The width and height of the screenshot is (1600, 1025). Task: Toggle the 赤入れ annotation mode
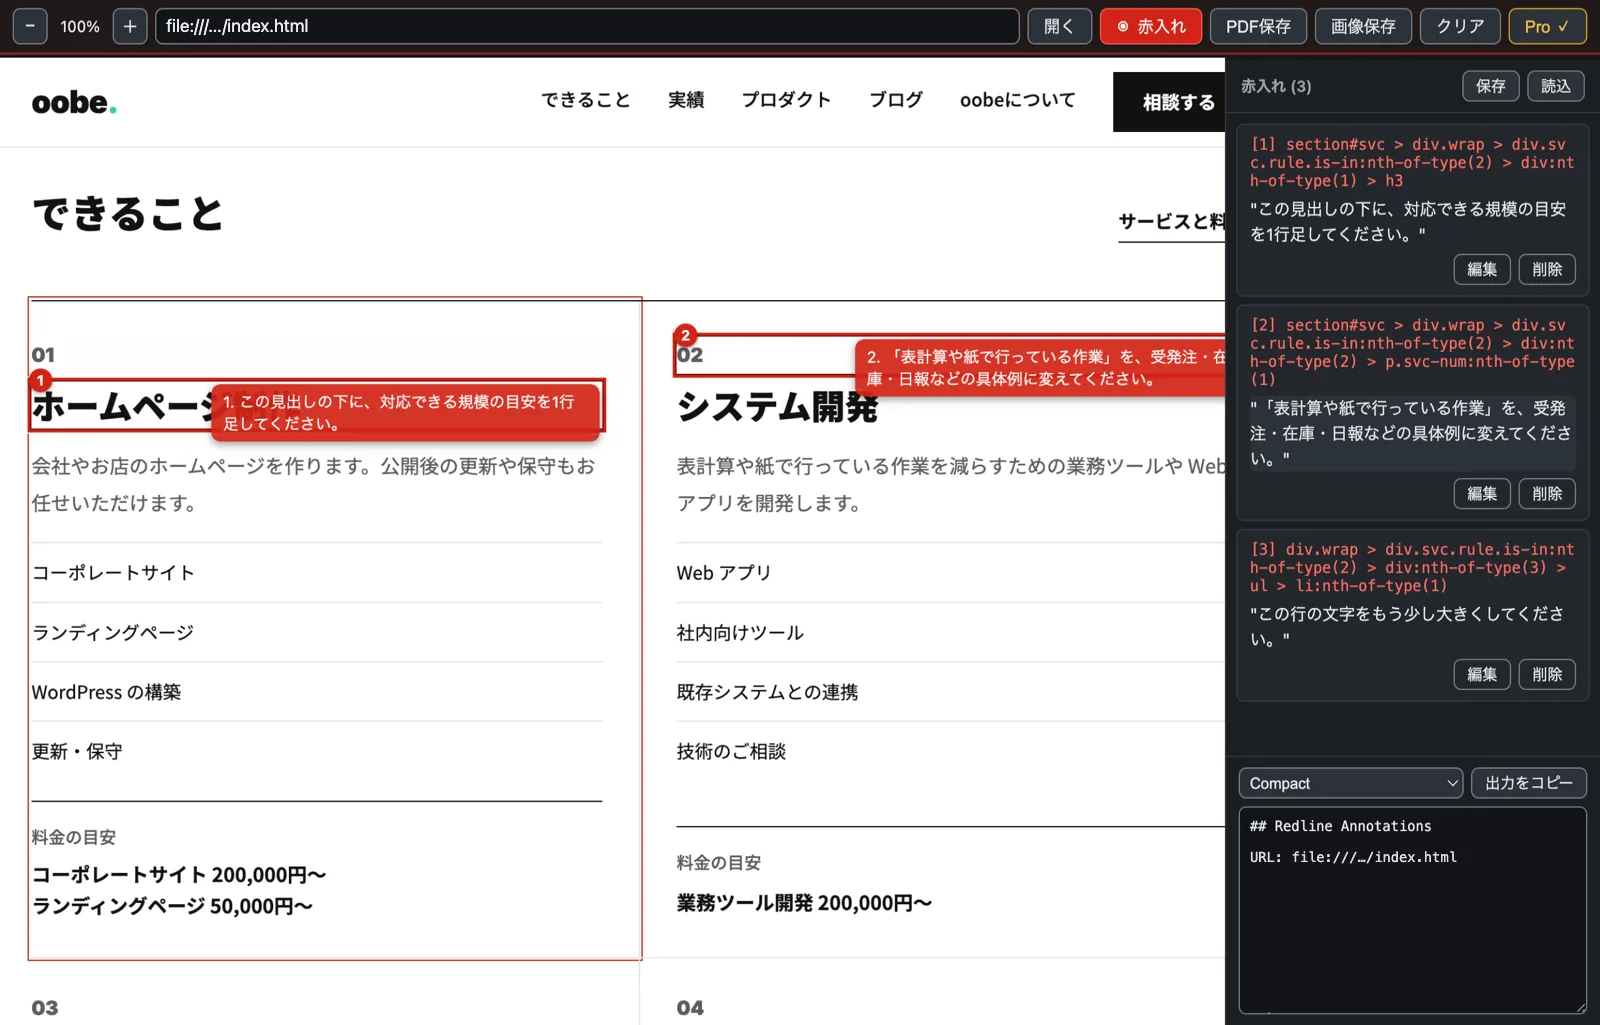coord(1151,26)
